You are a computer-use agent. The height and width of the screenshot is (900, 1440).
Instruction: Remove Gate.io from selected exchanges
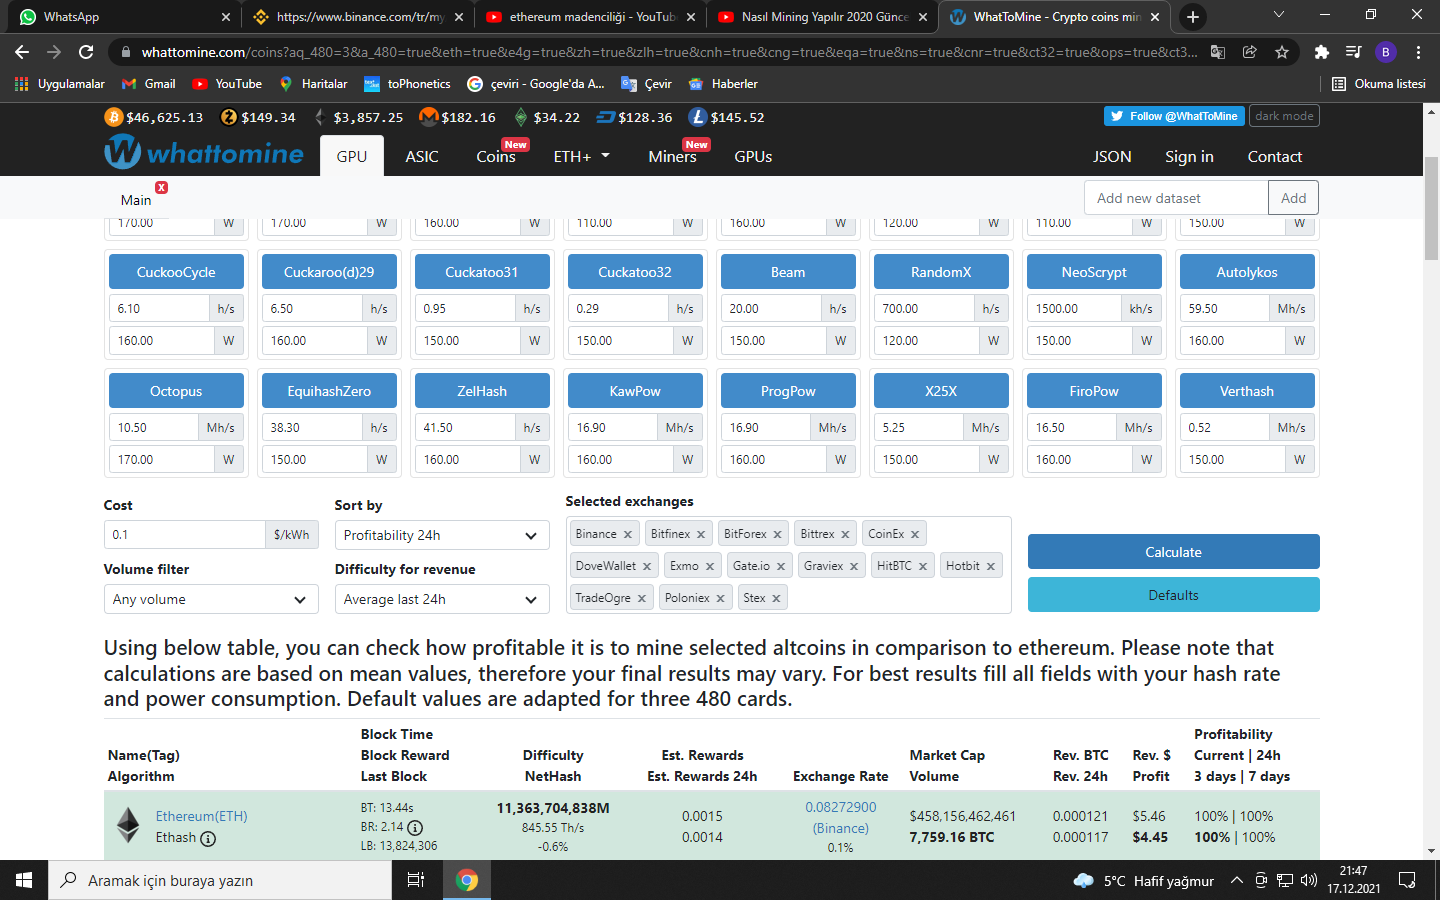781,566
